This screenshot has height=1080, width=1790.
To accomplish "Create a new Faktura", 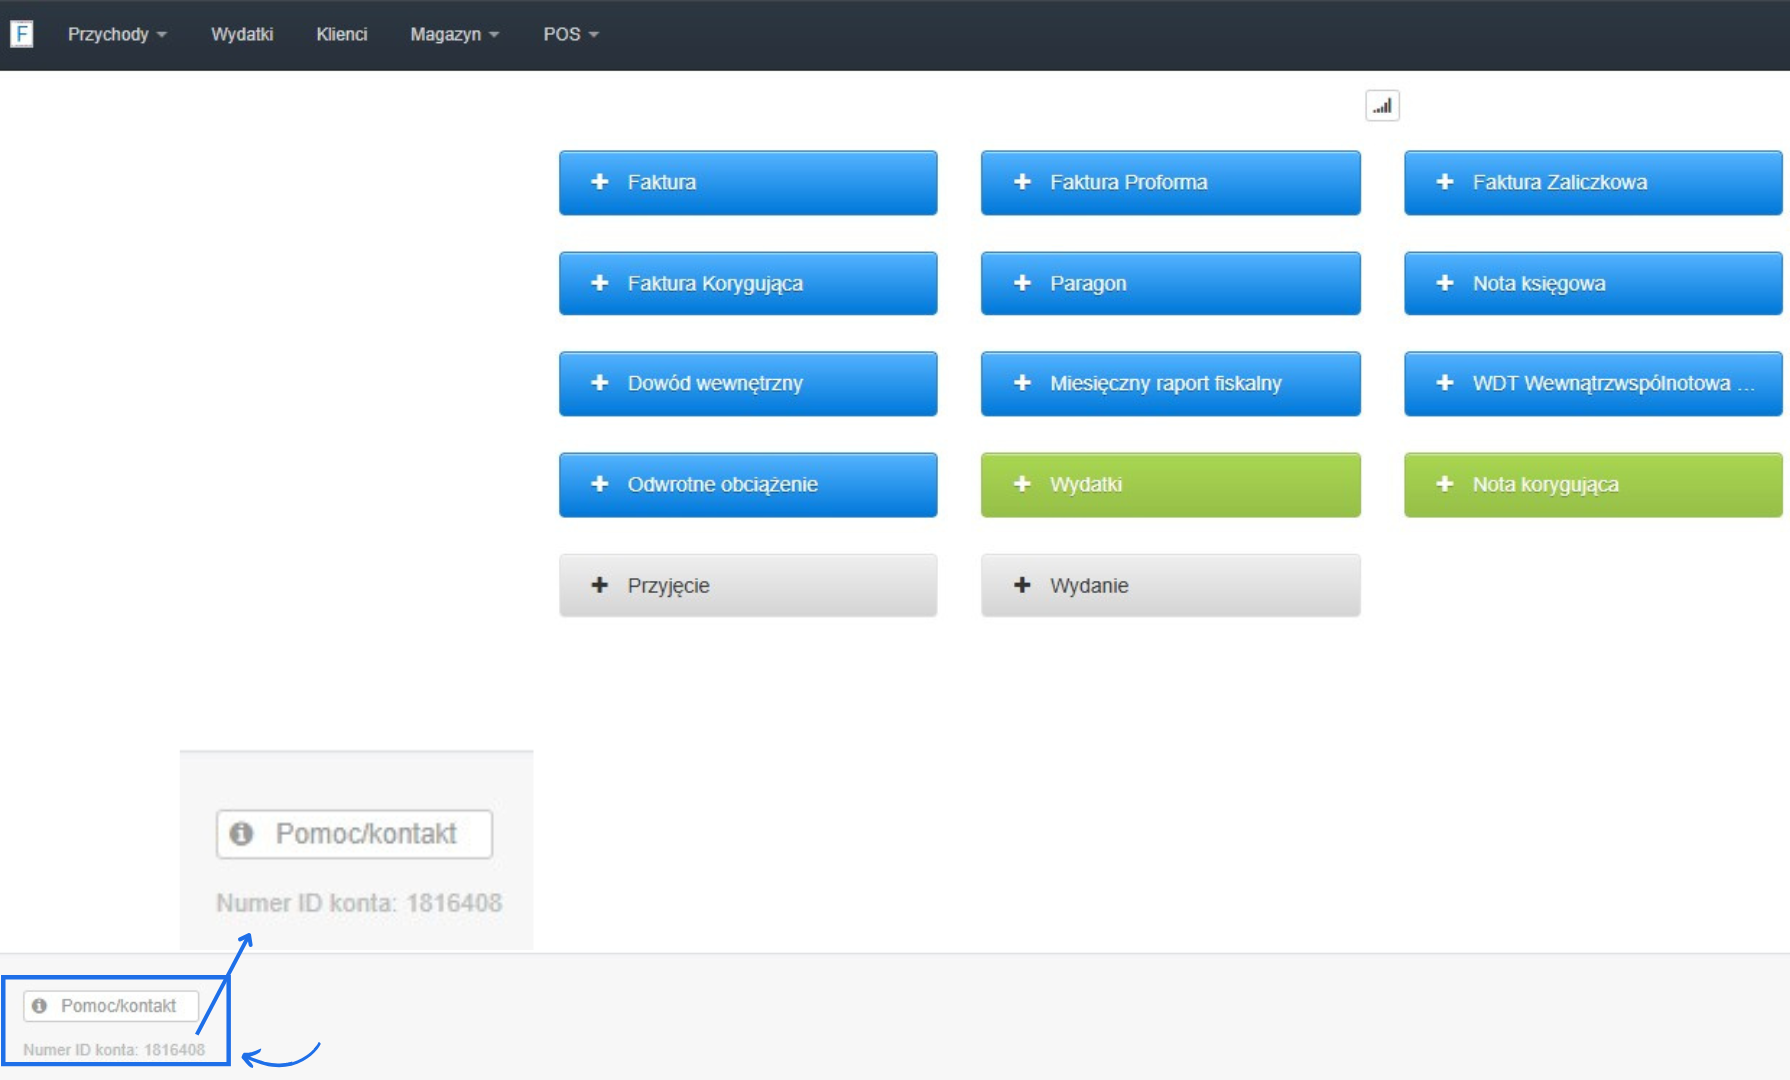I will pyautogui.click(x=748, y=182).
